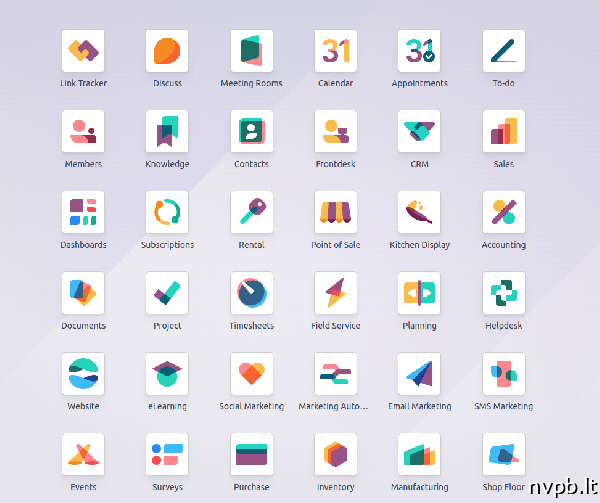The height and width of the screenshot is (503, 600).
Task: Open the Purchase app
Action: pos(252,454)
